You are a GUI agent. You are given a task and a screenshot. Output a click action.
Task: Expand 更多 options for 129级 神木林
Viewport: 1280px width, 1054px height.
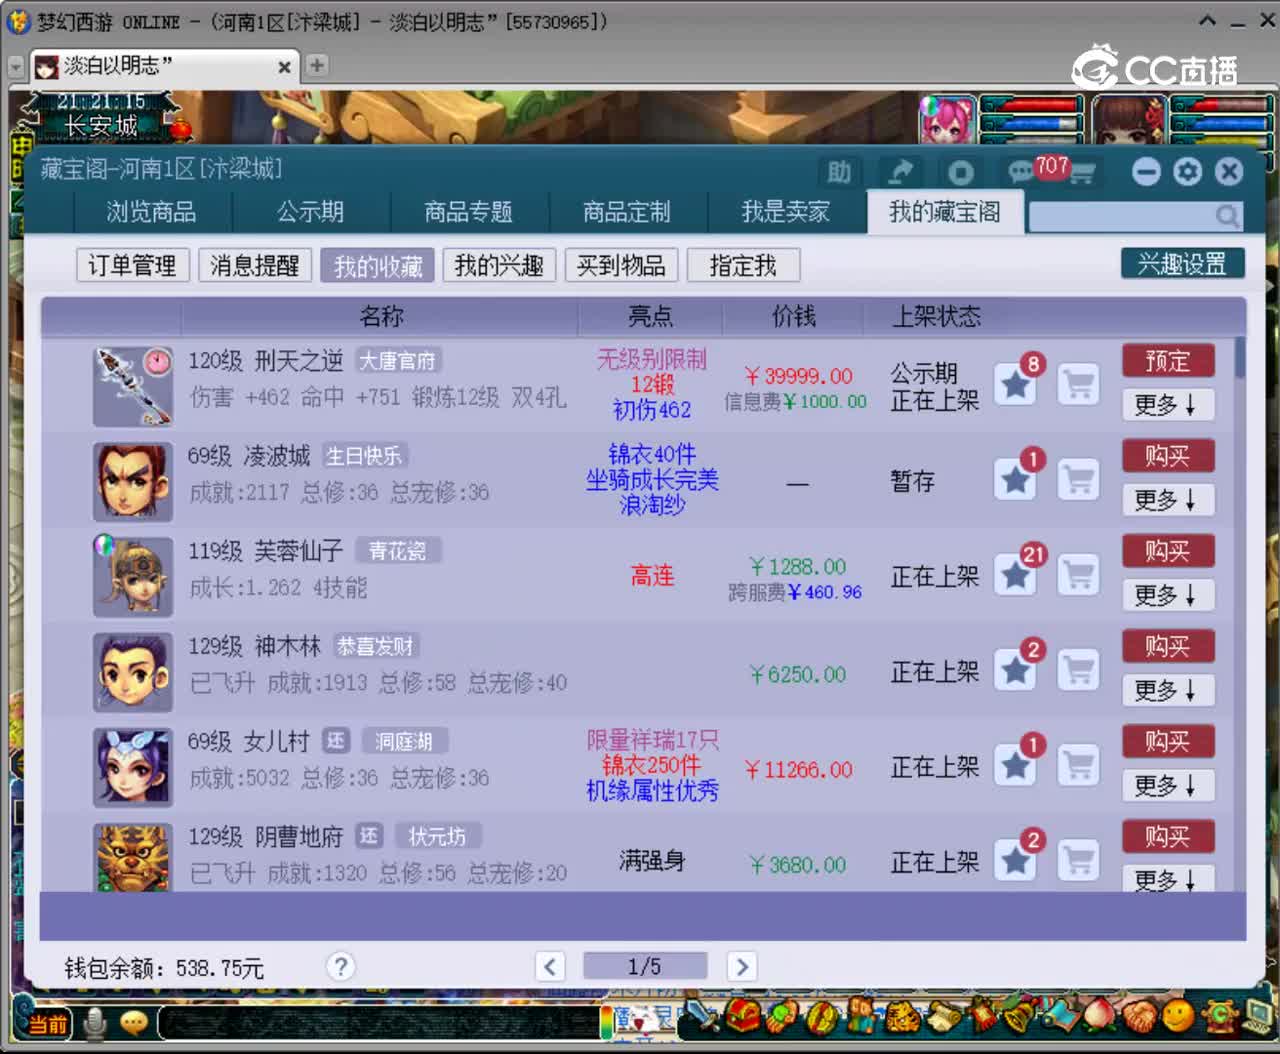click(x=1167, y=690)
